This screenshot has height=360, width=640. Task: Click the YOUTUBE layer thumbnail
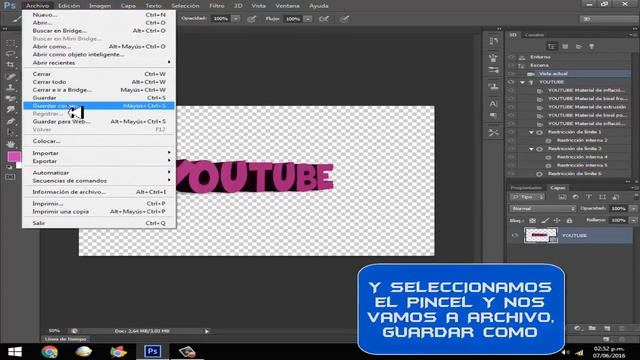(x=540, y=236)
